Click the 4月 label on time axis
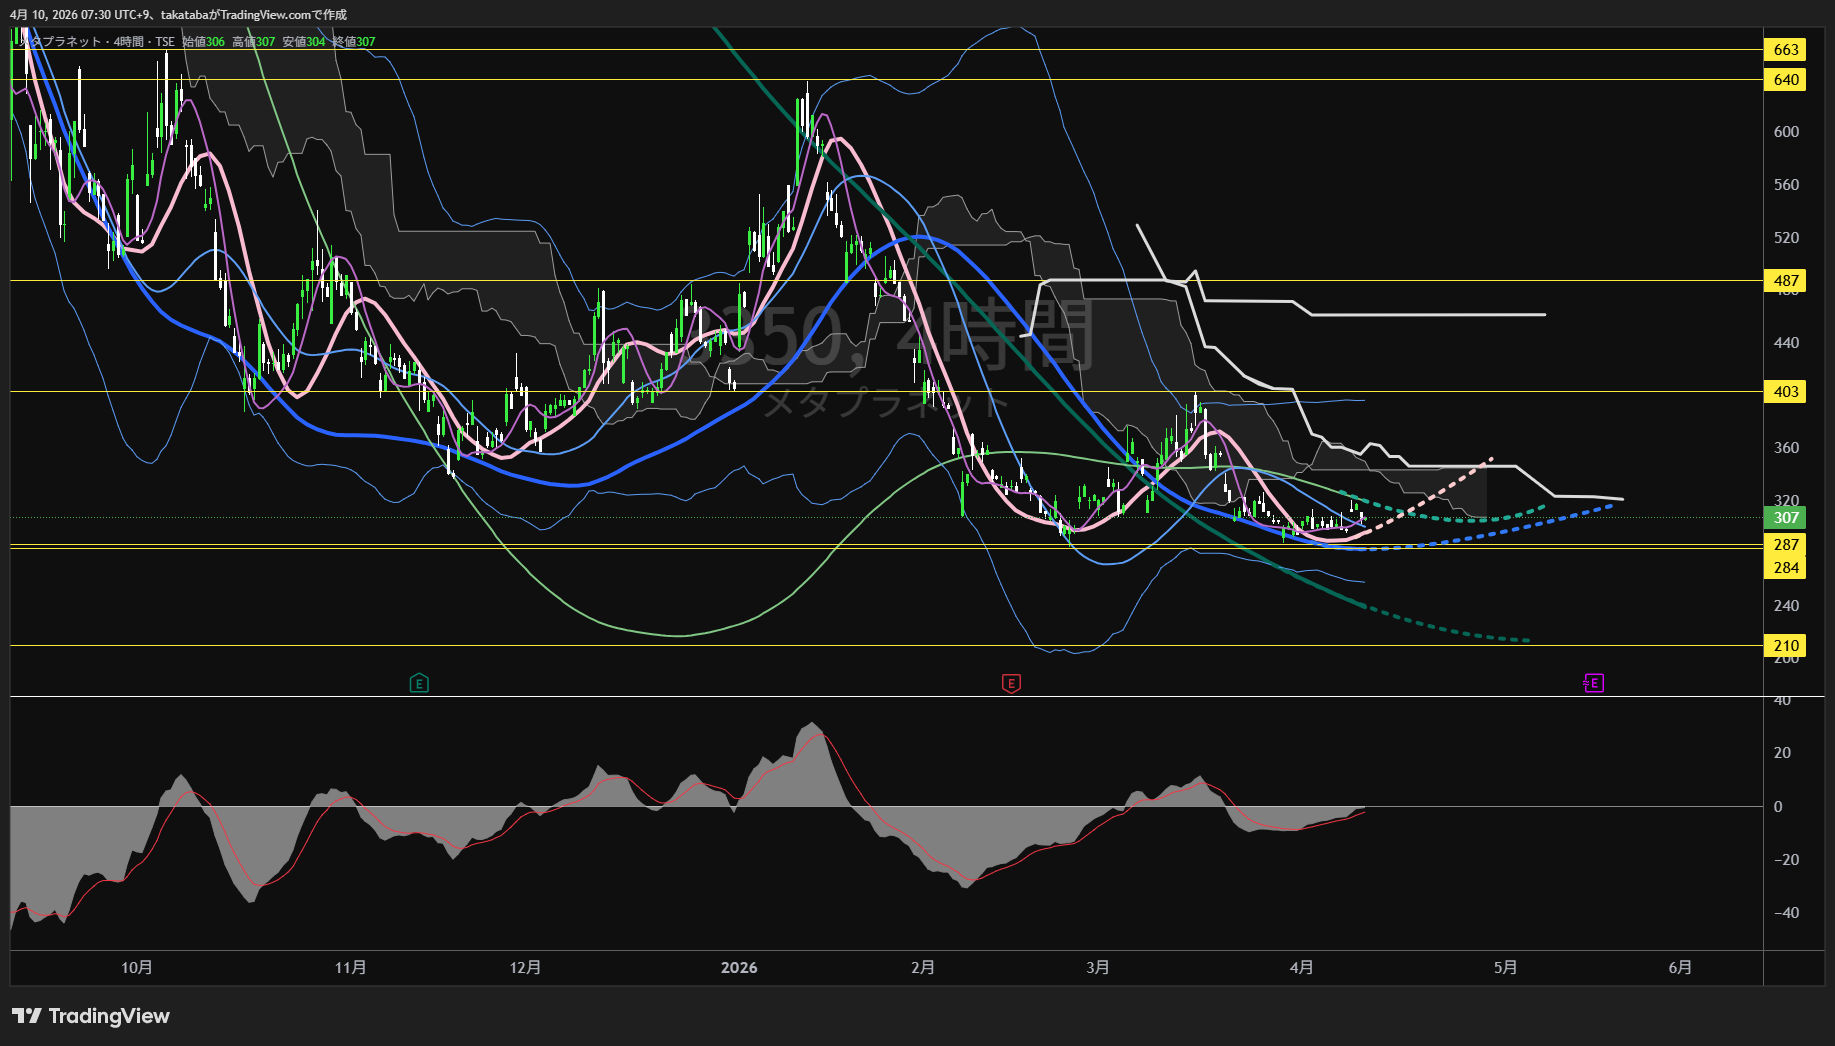 pyautogui.click(x=1301, y=968)
